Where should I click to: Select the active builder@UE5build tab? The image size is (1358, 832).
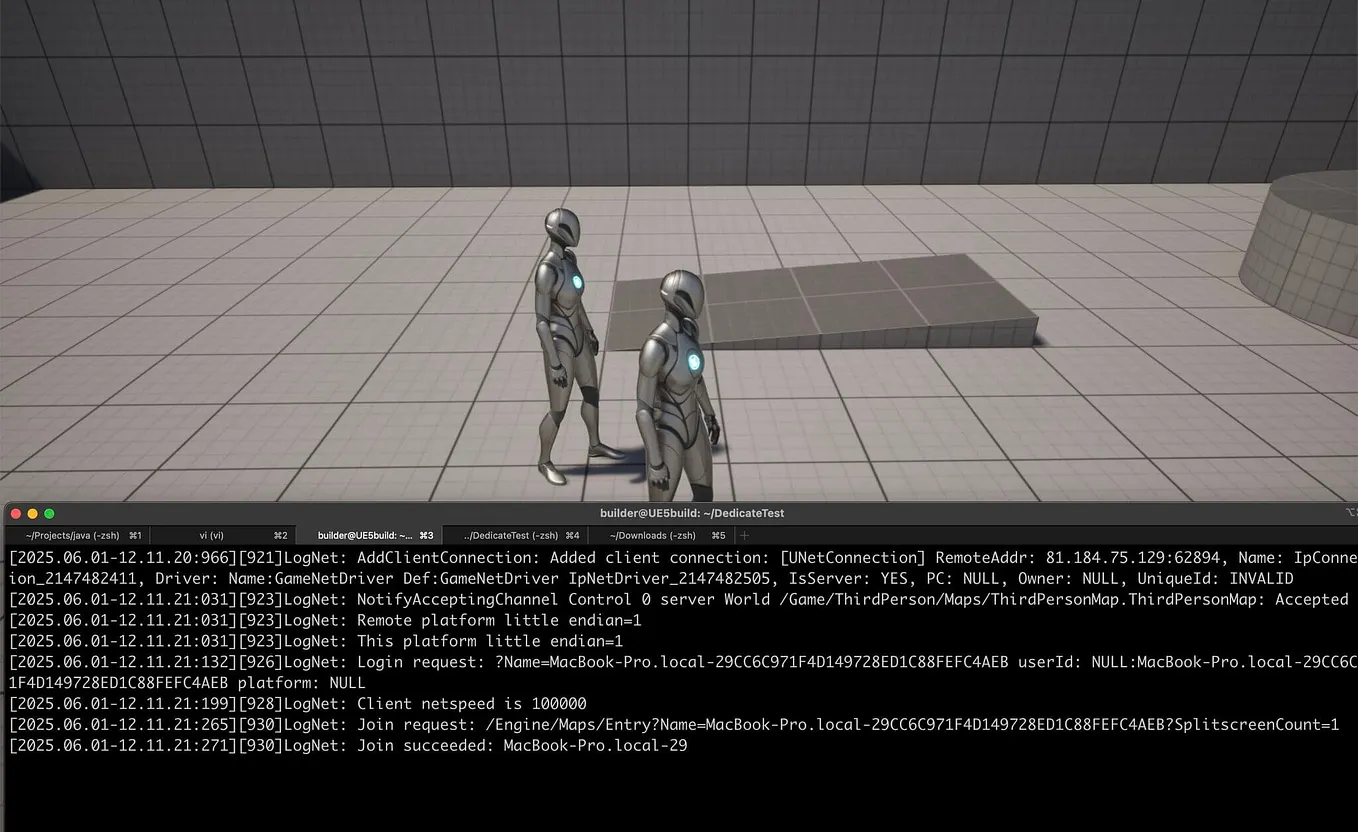click(x=370, y=535)
